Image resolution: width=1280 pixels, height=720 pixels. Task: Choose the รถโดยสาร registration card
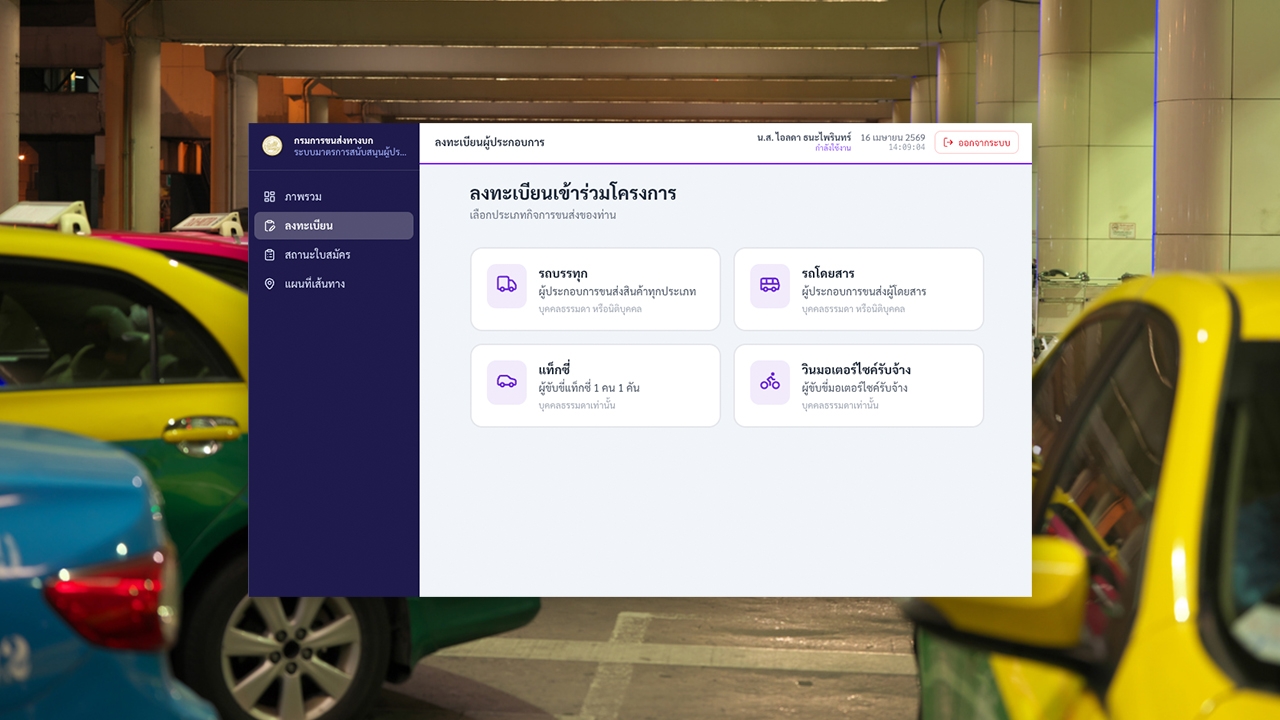click(x=858, y=289)
